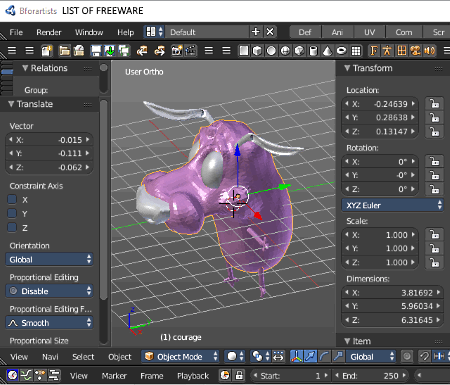The width and height of the screenshot is (450, 385).
Task: Toggle lock on Location X
Action: coord(434,104)
